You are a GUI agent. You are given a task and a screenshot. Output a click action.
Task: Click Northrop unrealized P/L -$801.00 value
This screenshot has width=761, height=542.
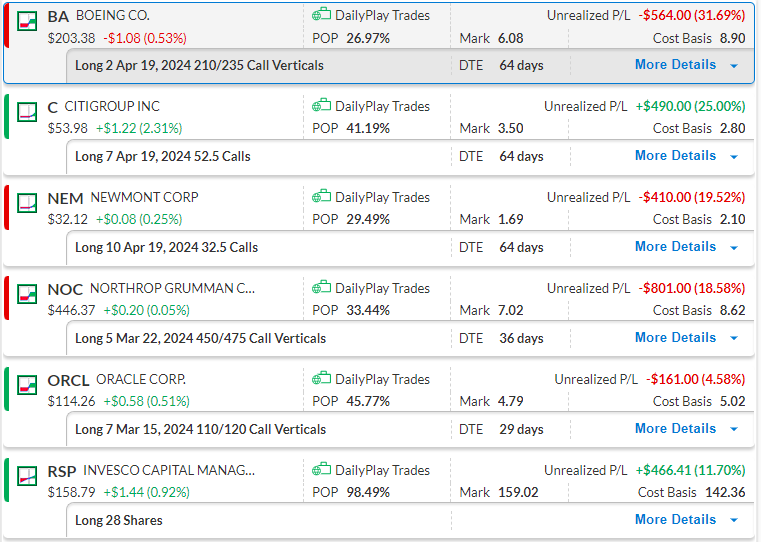point(692,288)
